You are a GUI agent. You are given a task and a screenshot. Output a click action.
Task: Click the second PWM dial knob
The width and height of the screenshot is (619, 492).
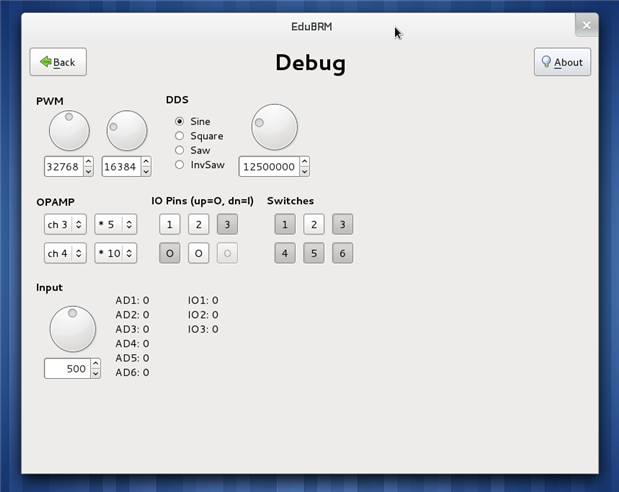pyautogui.click(x=127, y=131)
